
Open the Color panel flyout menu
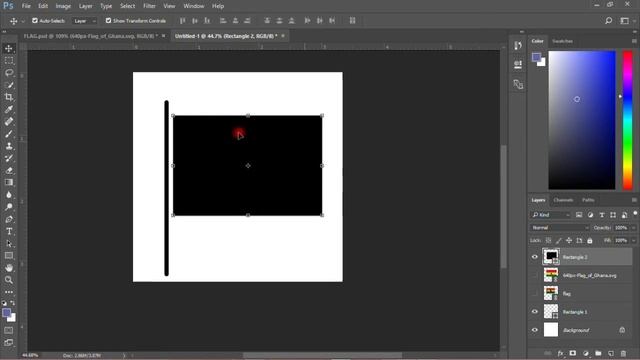634,41
